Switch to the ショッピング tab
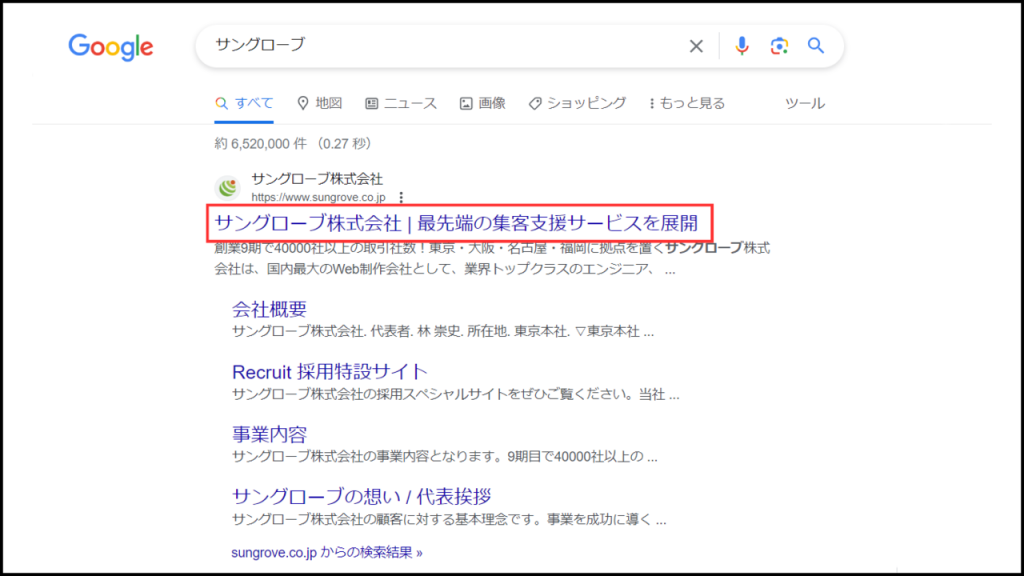 point(577,103)
